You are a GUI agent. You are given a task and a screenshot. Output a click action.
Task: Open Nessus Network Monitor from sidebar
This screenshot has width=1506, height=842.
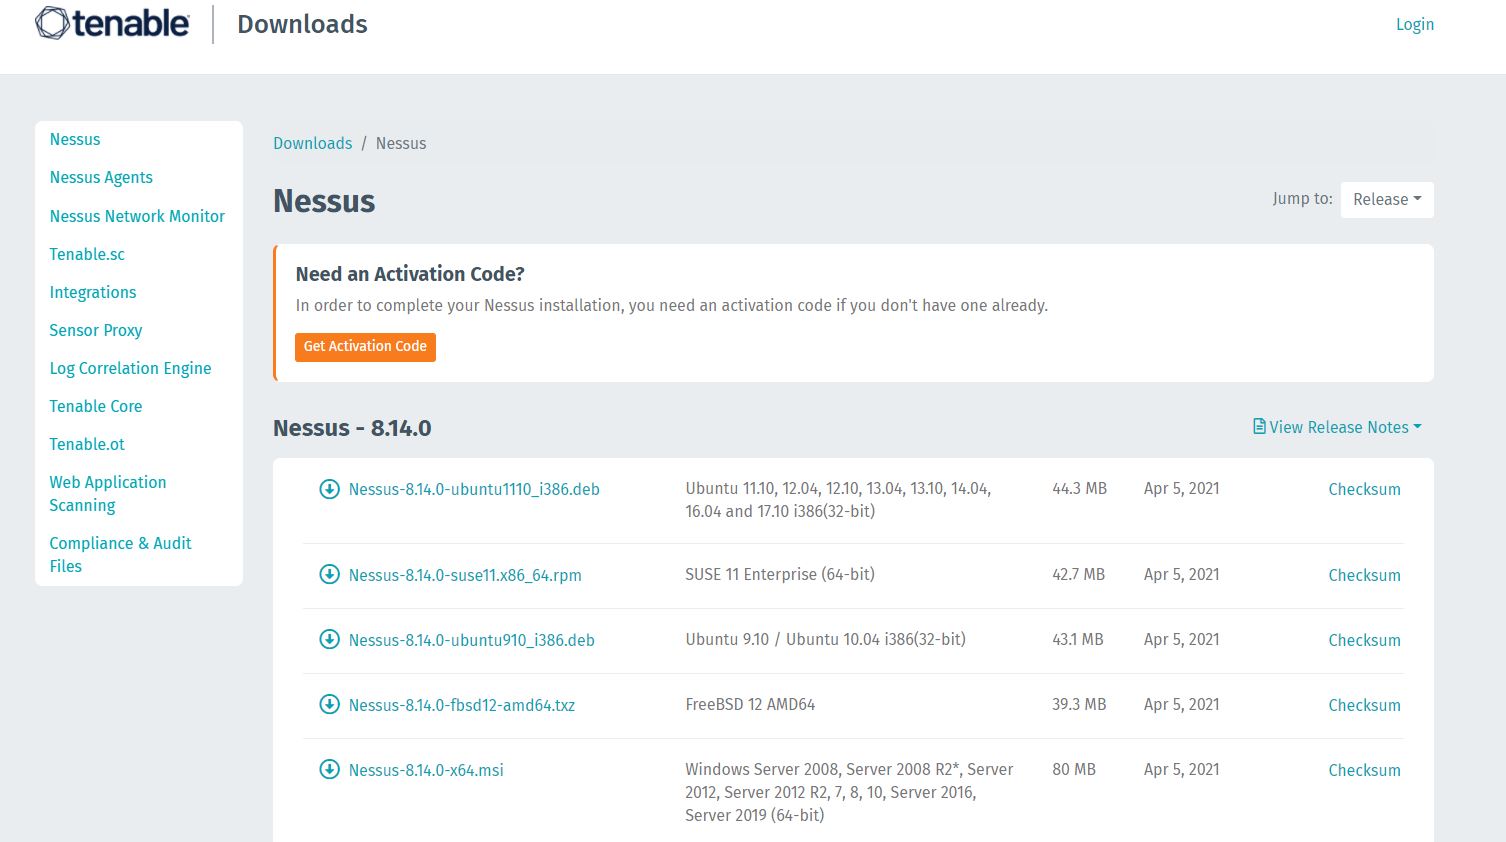point(137,216)
